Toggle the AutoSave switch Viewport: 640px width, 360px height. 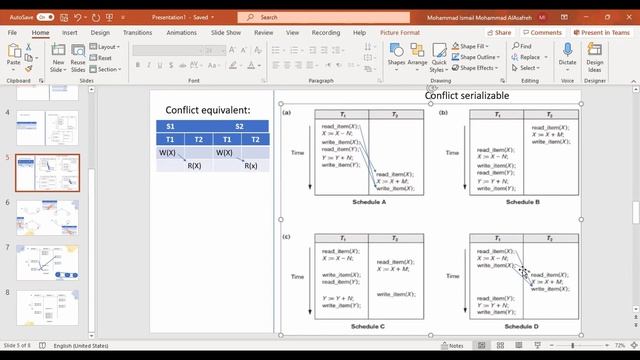click(x=45, y=17)
